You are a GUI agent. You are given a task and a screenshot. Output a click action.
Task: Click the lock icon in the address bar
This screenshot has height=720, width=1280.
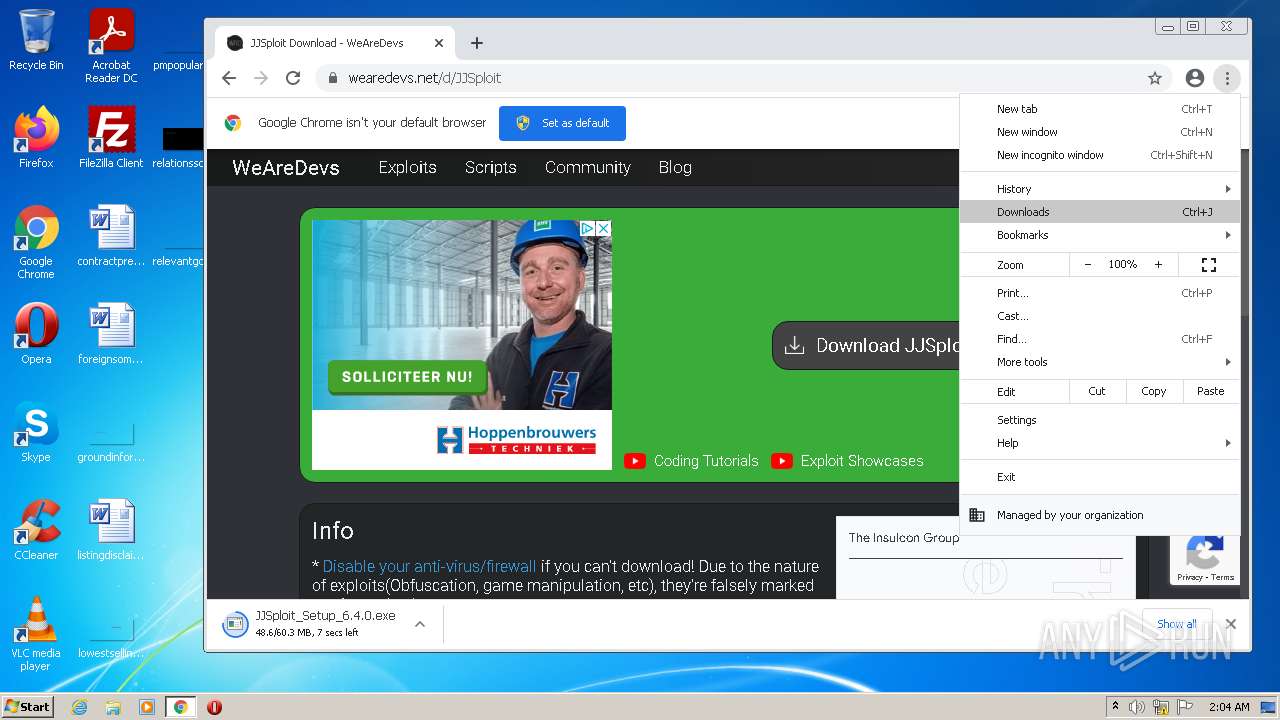pyautogui.click(x=333, y=78)
